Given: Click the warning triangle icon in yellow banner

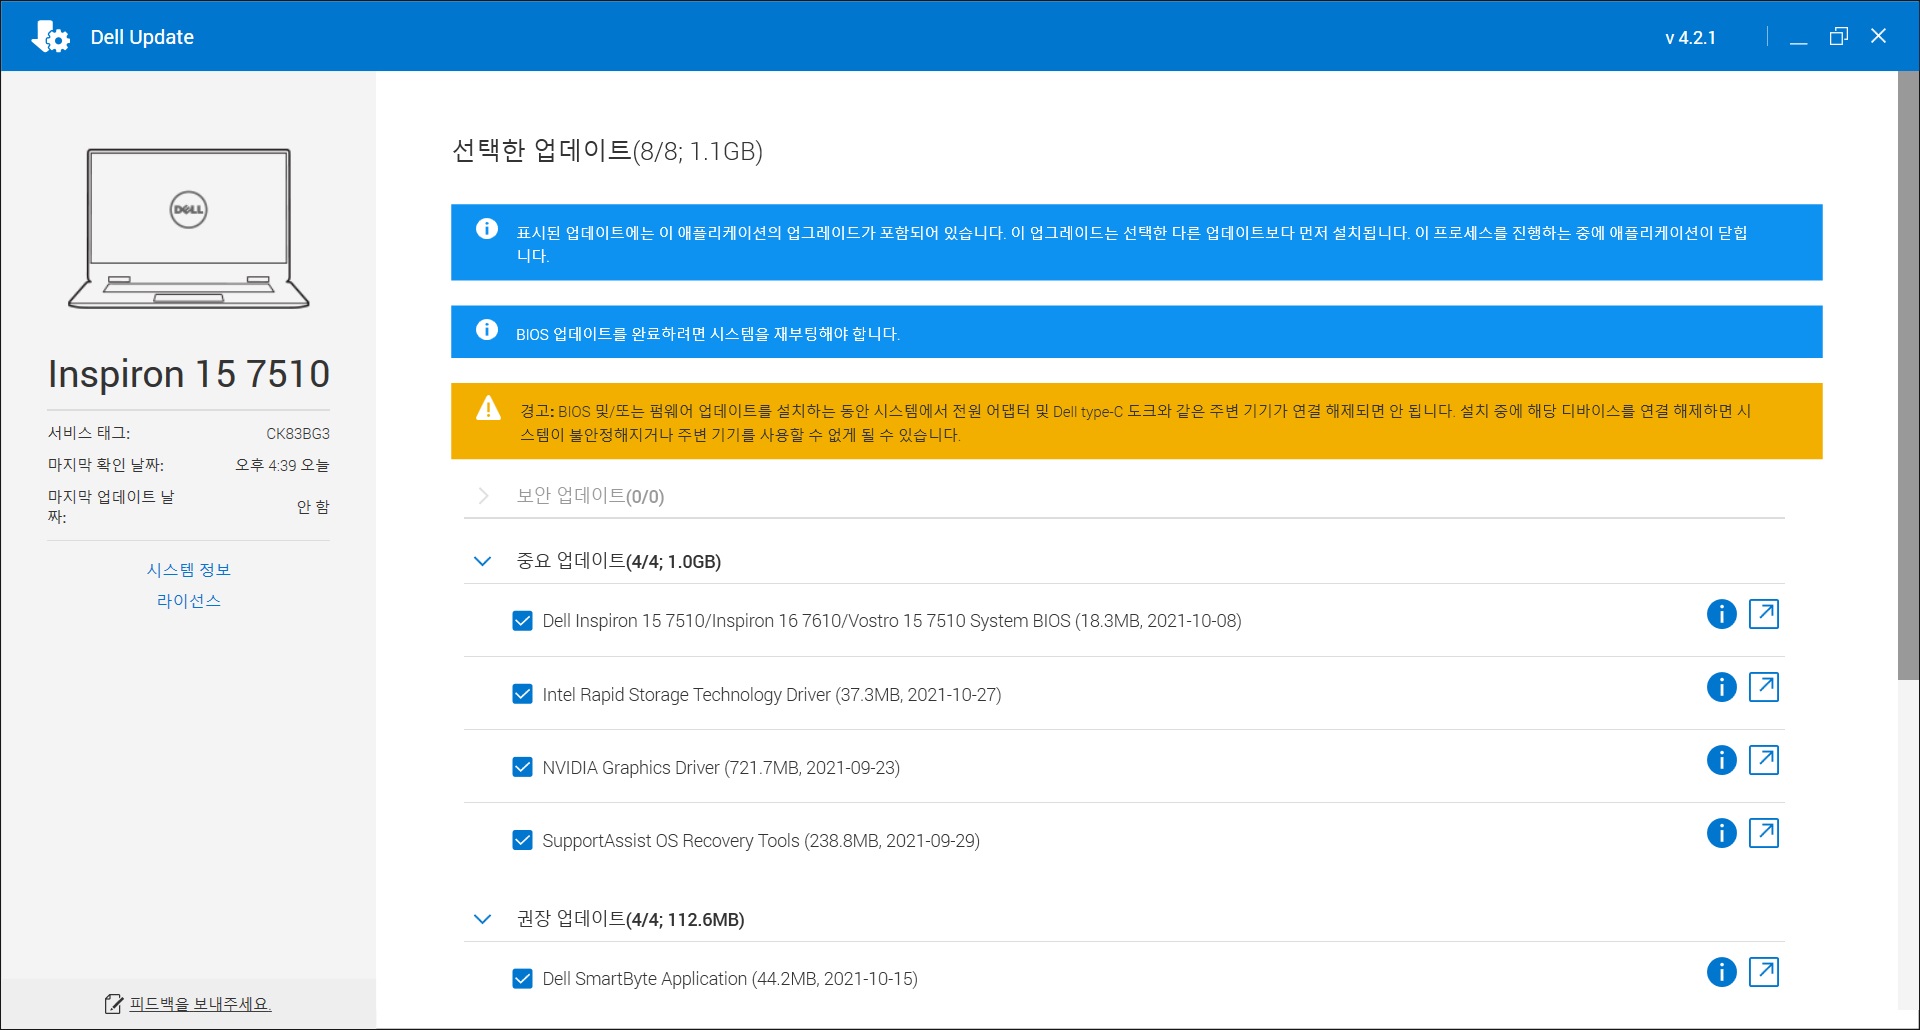Looking at the screenshot, I should pyautogui.click(x=488, y=409).
